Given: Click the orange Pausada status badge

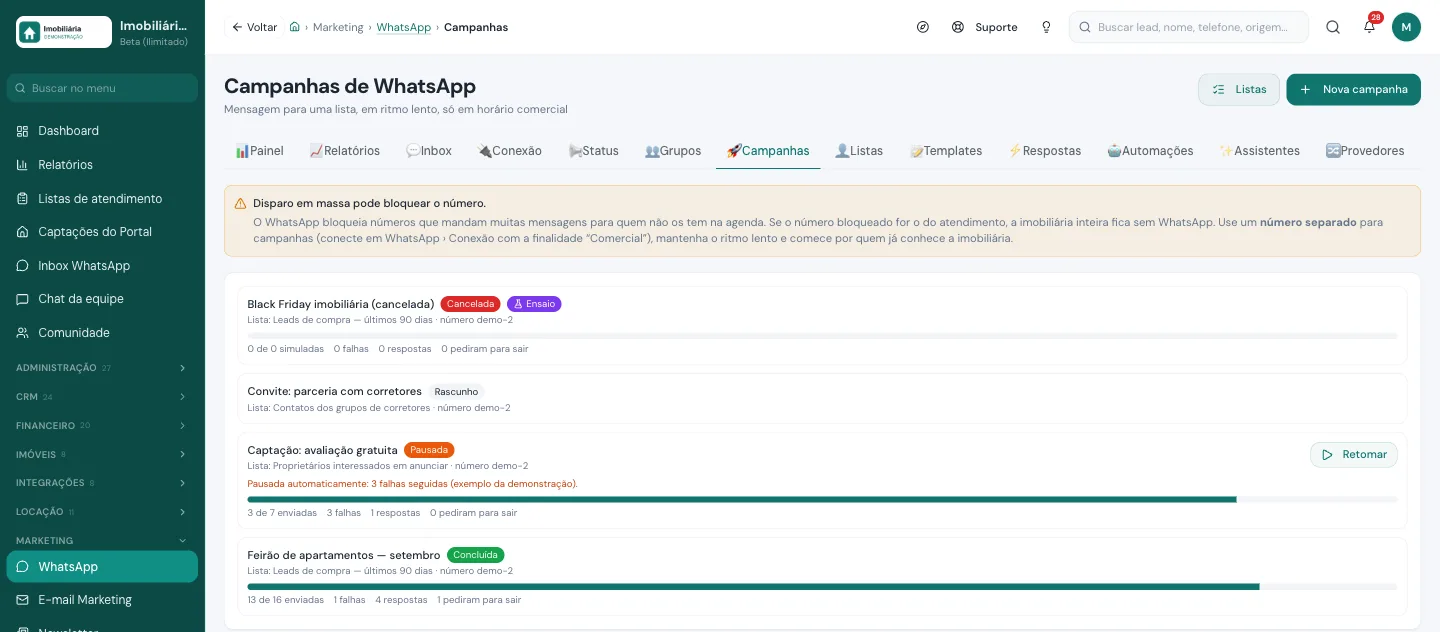Looking at the screenshot, I should [x=429, y=450].
